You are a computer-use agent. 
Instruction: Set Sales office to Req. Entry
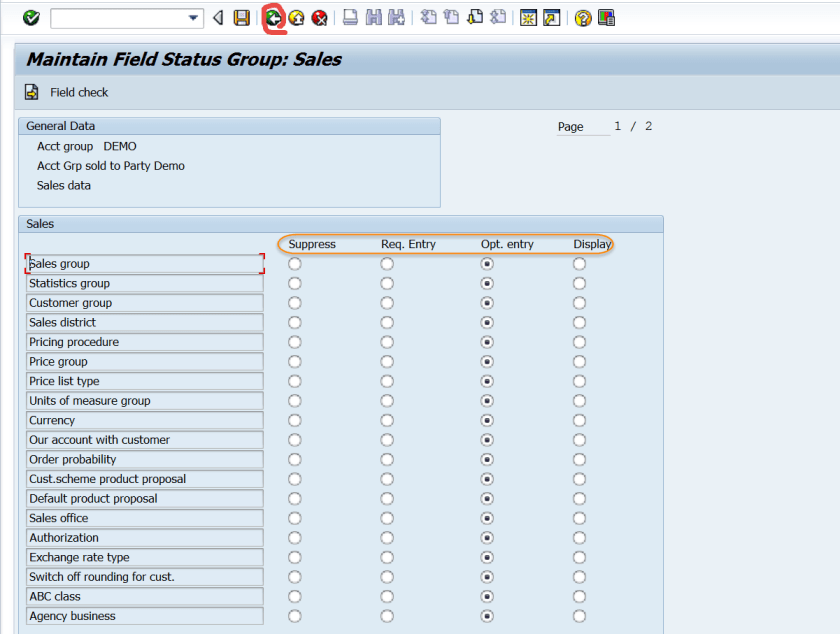(387, 518)
